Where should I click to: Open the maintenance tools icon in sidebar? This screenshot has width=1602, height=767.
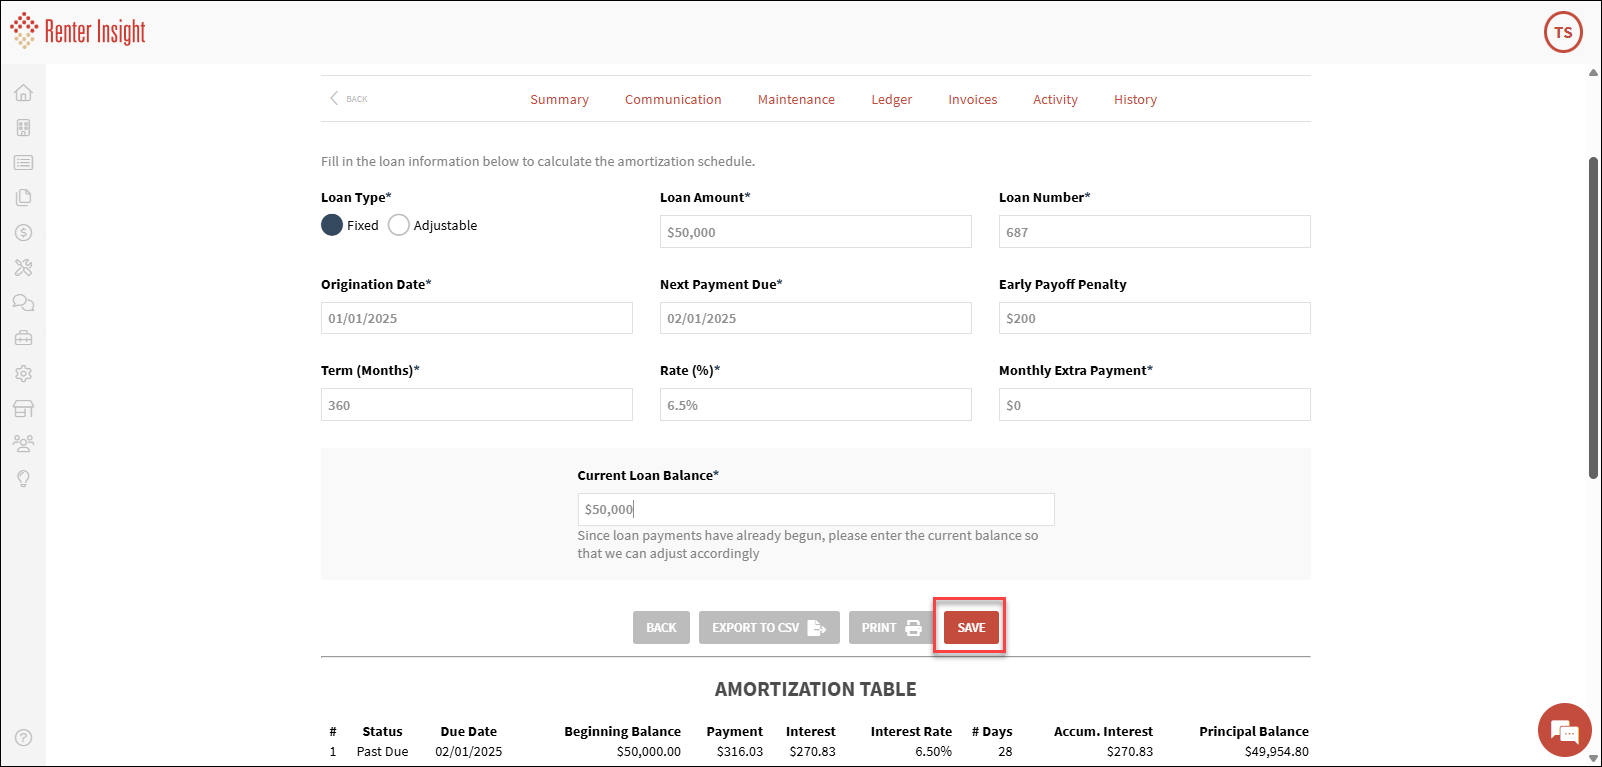pyautogui.click(x=23, y=268)
